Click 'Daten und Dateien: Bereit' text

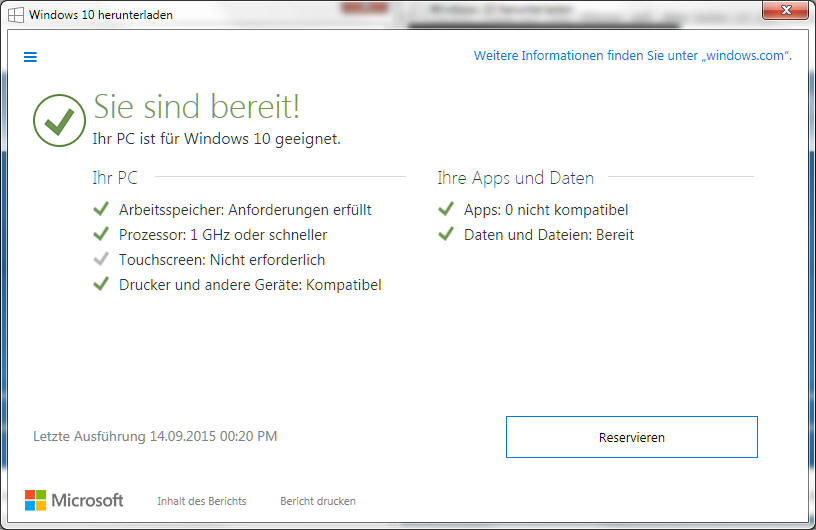pos(549,235)
